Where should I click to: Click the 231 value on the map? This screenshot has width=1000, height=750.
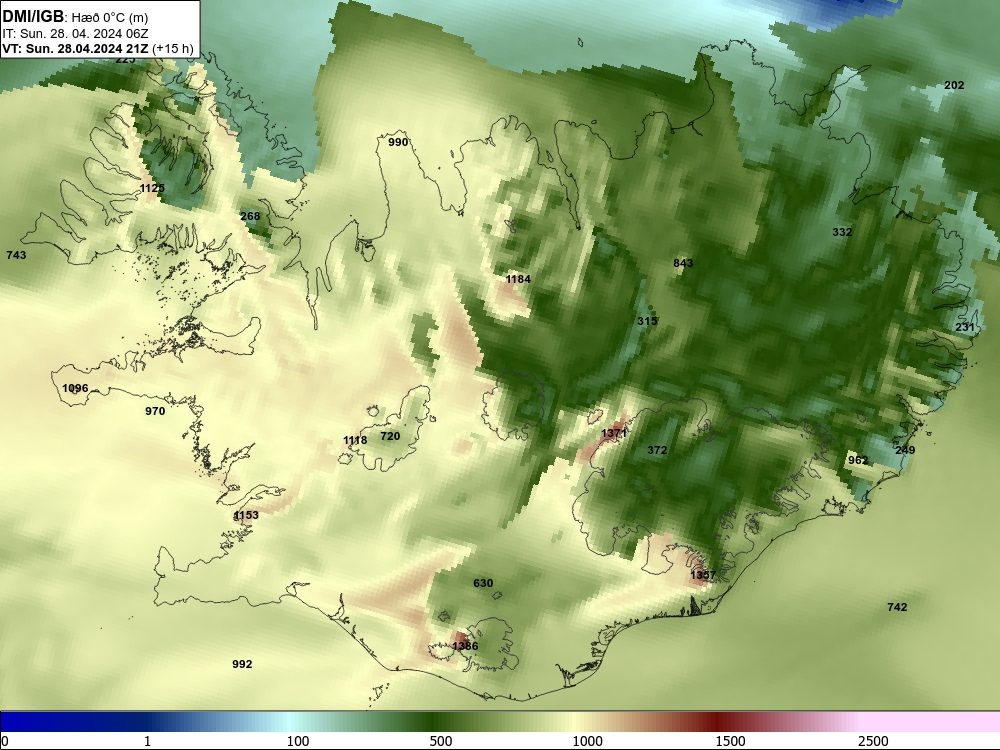point(965,327)
